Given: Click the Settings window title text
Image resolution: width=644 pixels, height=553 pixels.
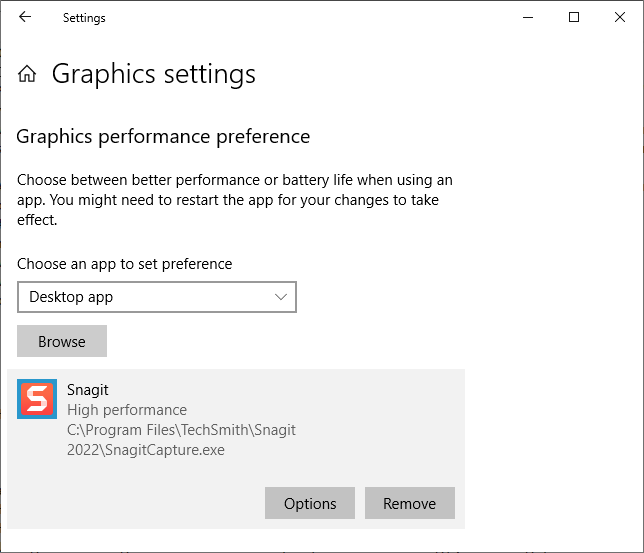Looking at the screenshot, I should coord(84,18).
